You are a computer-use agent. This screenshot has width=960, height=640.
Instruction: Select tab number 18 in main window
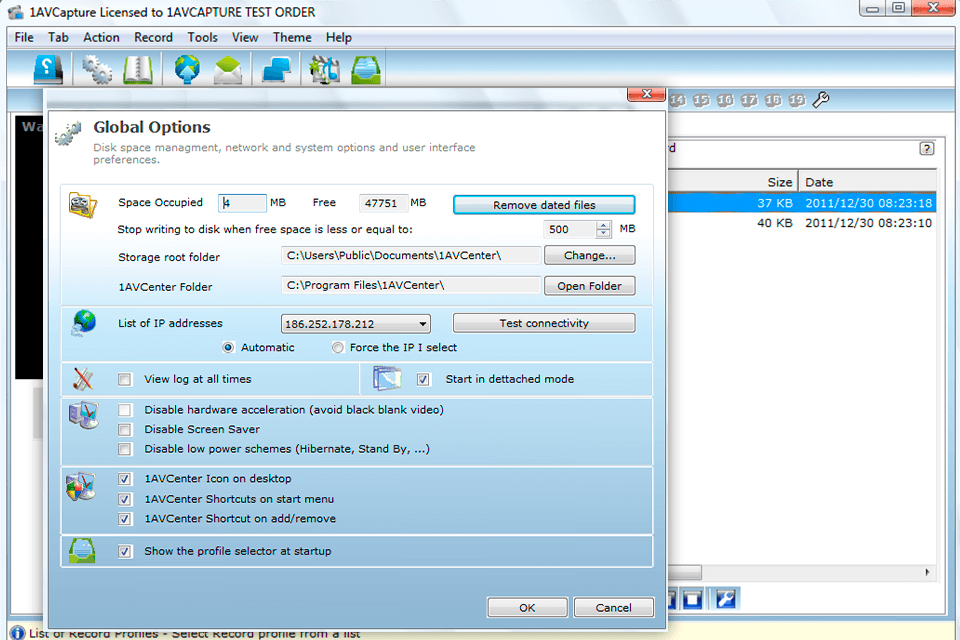[x=773, y=100]
